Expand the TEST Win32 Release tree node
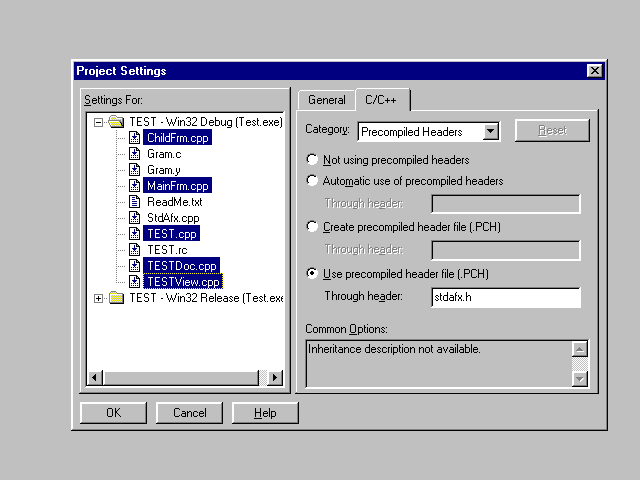Screen dimensions: 640x480 coord(99,298)
